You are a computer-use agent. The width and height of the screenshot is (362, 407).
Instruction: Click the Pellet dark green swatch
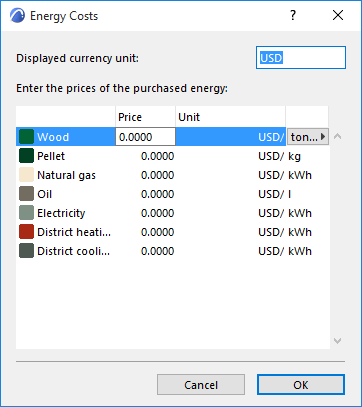point(26,156)
